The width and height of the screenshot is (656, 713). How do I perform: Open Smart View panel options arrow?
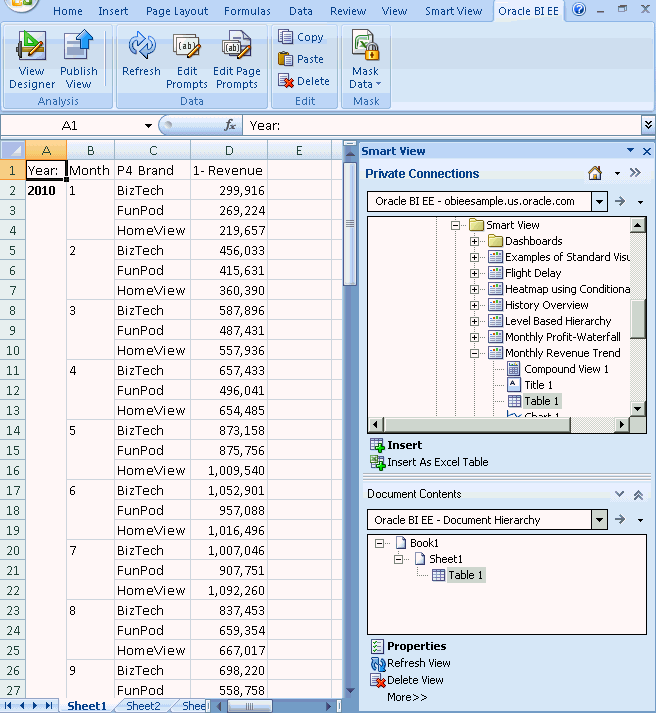[x=630, y=150]
